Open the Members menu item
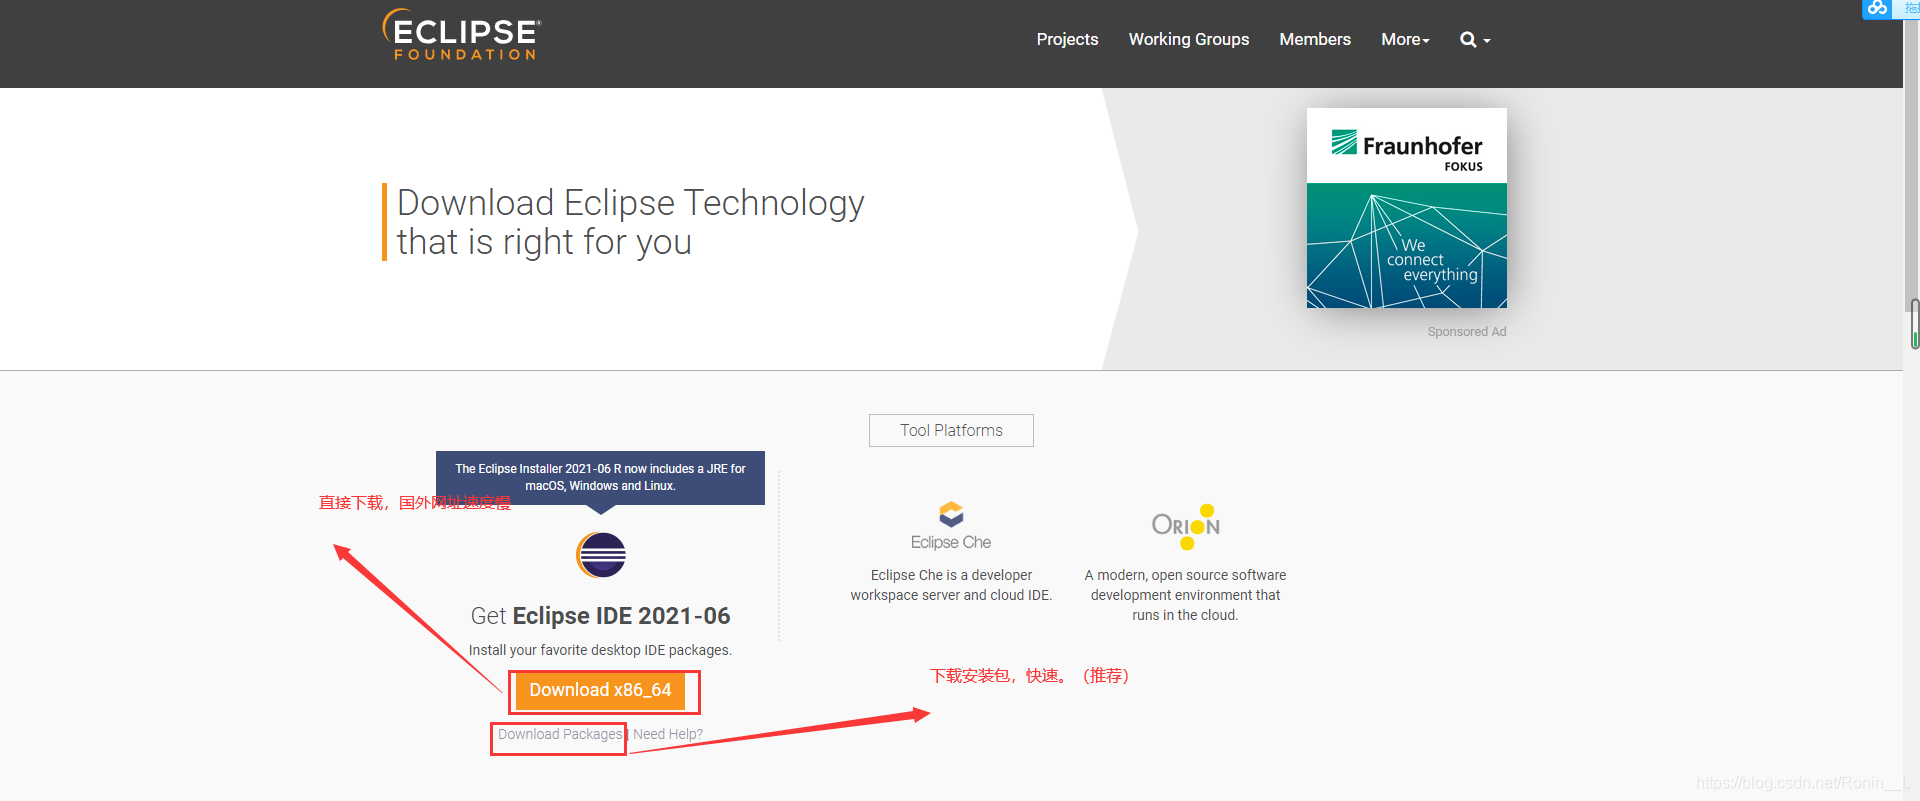 tap(1315, 40)
